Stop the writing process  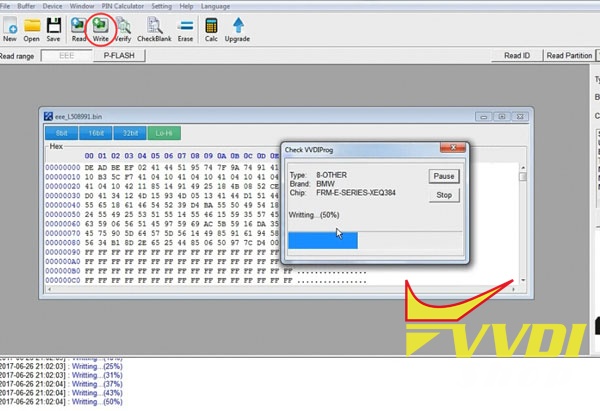pos(444,195)
